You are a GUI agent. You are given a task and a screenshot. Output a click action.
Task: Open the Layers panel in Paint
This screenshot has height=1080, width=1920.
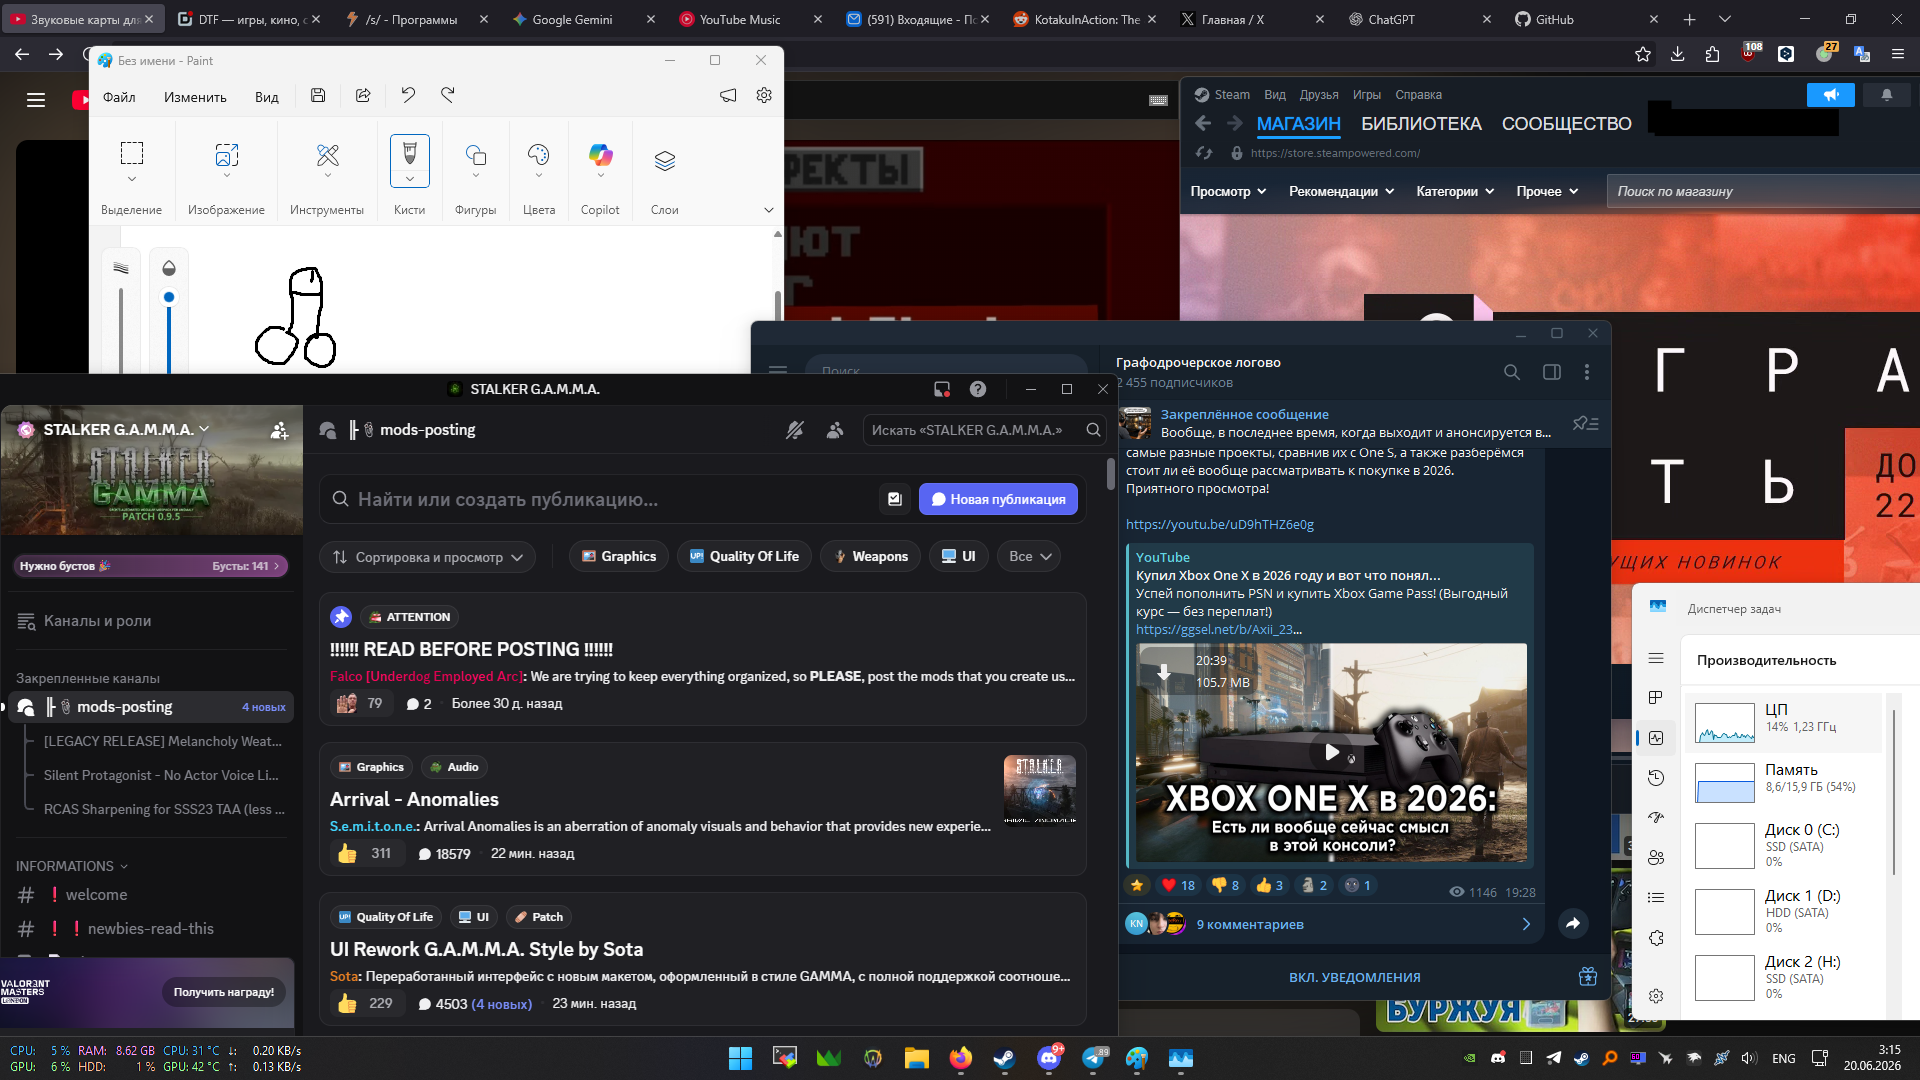pyautogui.click(x=665, y=160)
